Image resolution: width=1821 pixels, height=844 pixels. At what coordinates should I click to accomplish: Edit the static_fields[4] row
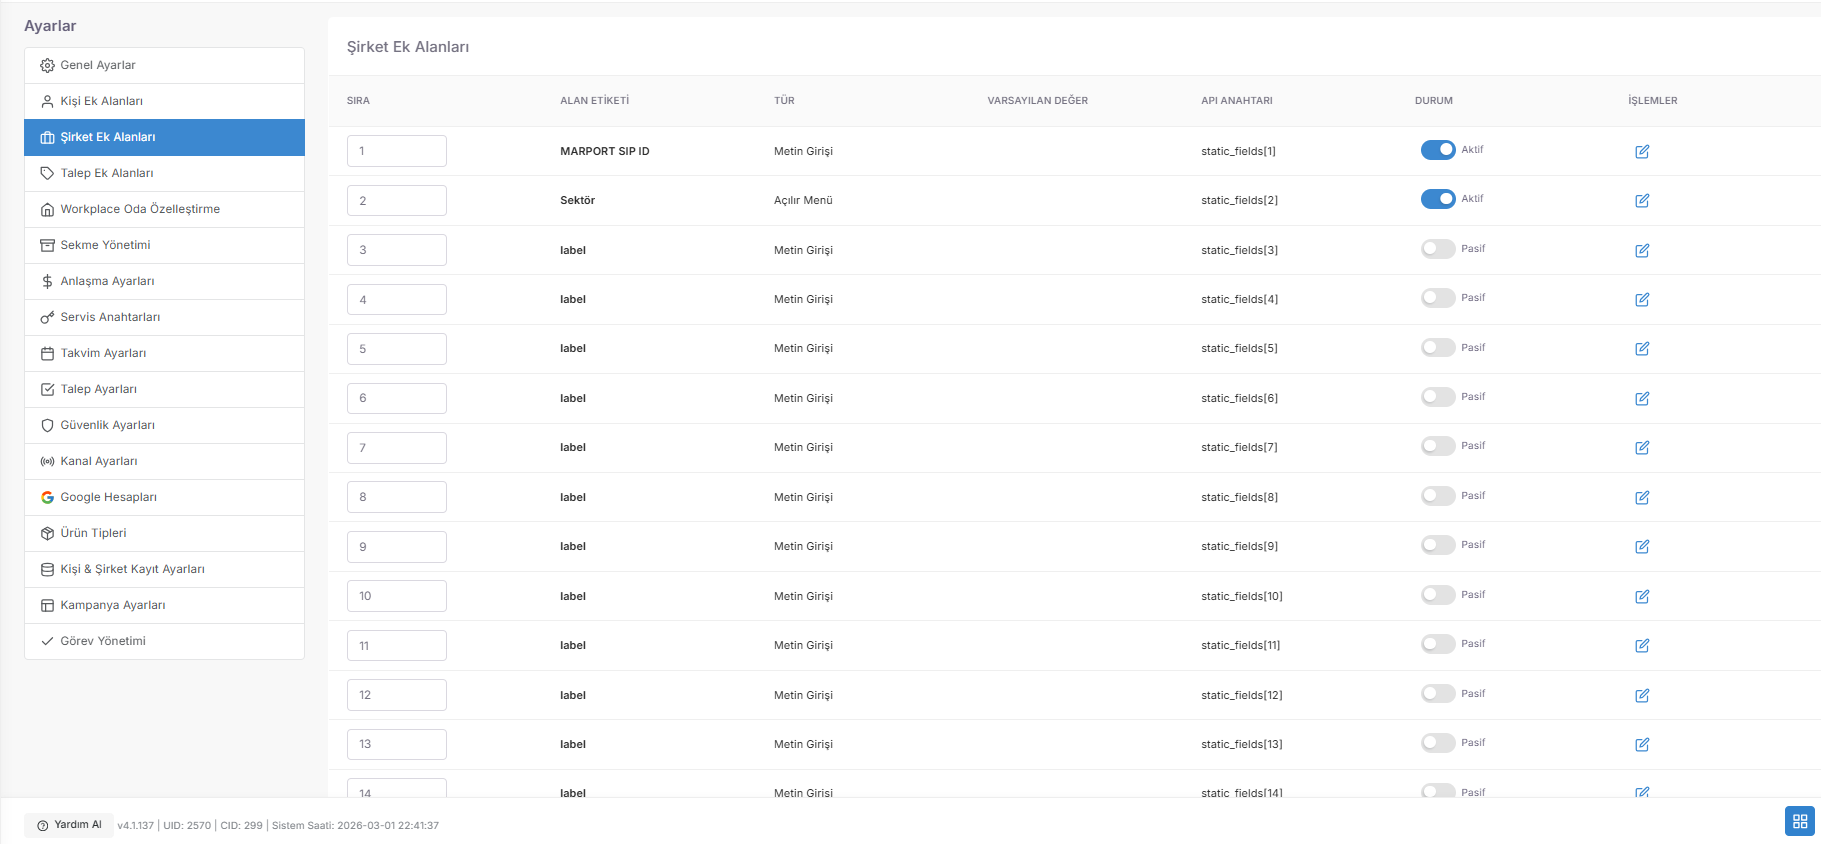point(1642,299)
